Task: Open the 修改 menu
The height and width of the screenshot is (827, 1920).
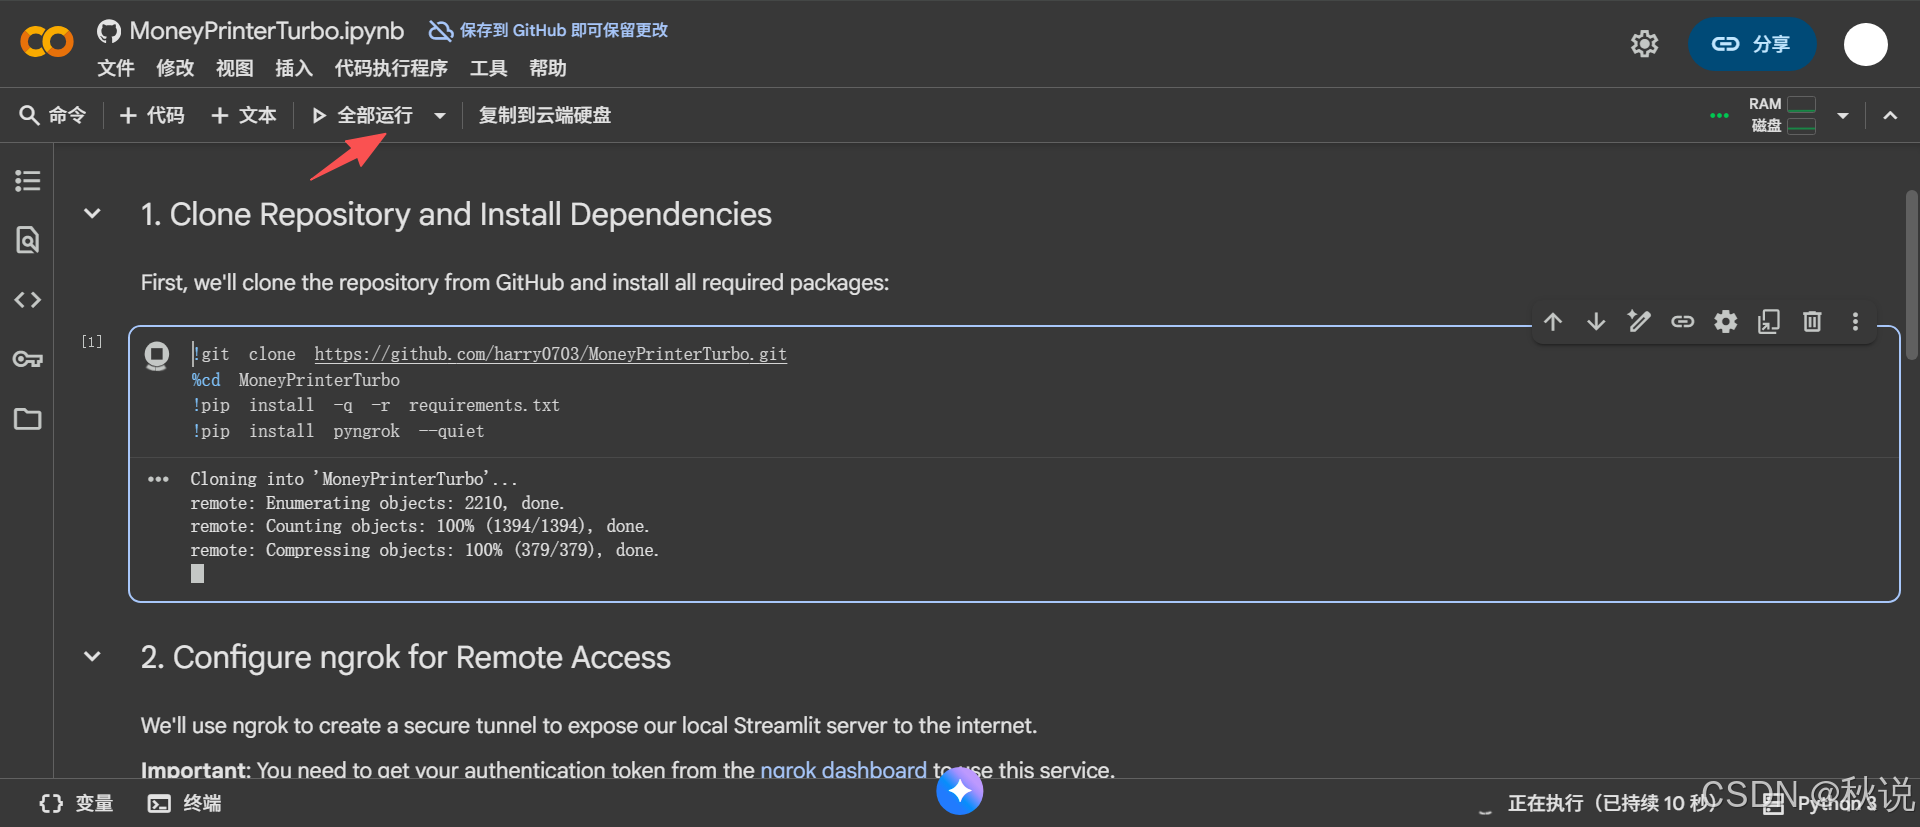Action: pyautogui.click(x=175, y=68)
